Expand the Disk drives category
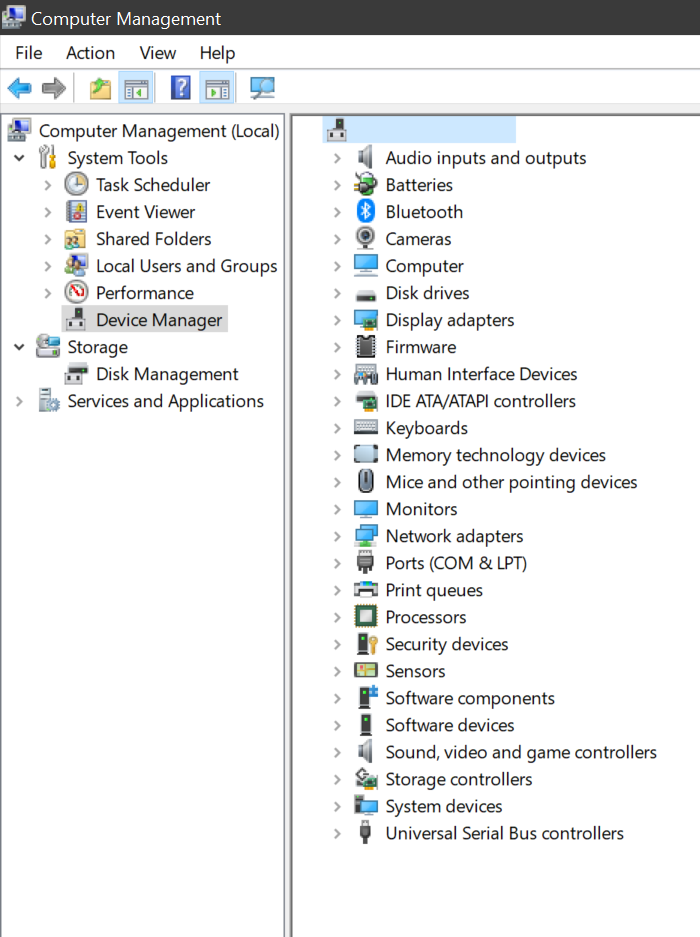Image resolution: width=700 pixels, height=937 pixels. click(338, 293)
